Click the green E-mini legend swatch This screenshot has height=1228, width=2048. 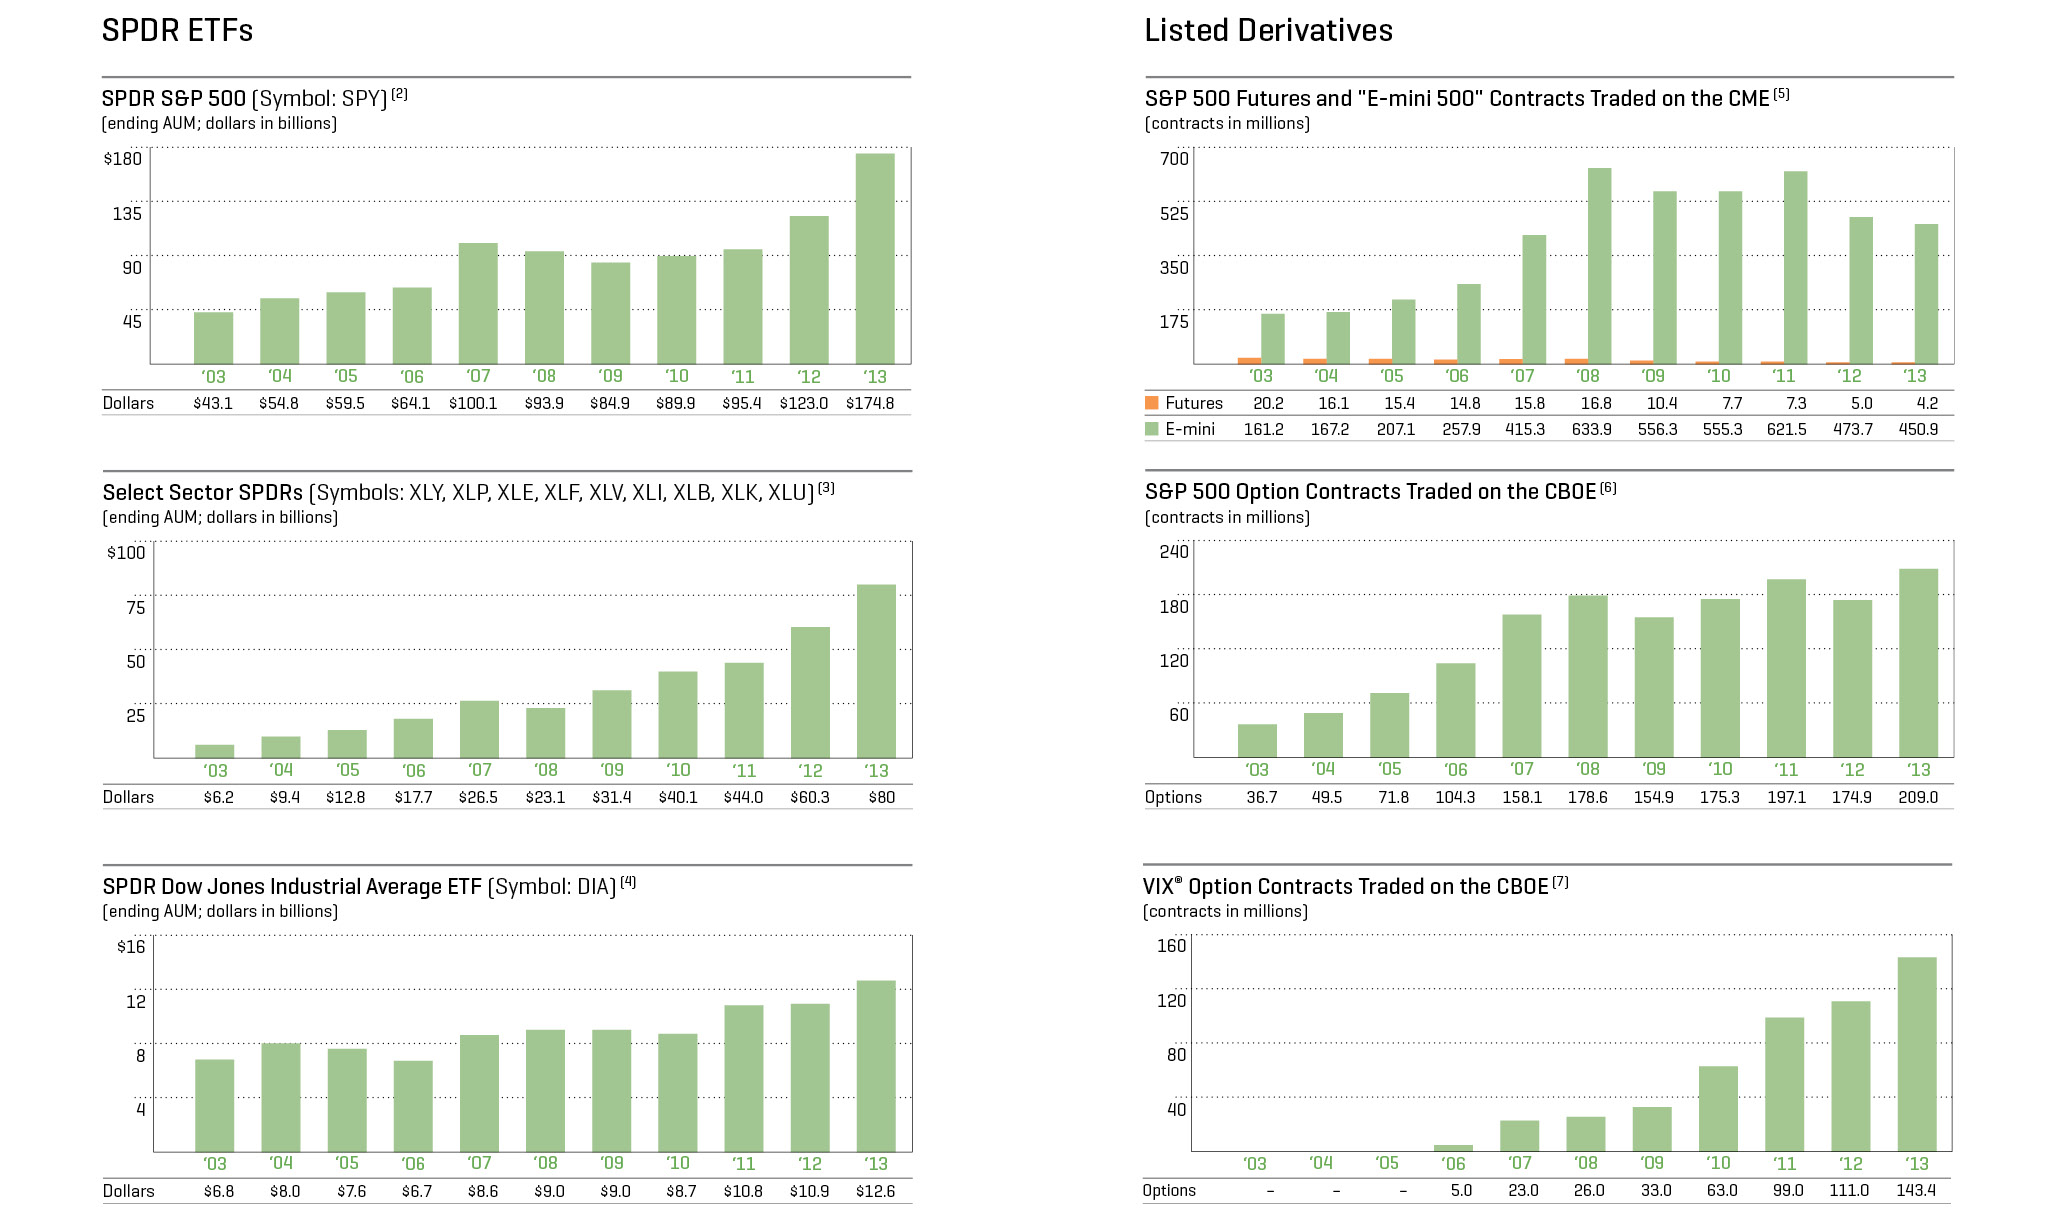pos(1152,429)
